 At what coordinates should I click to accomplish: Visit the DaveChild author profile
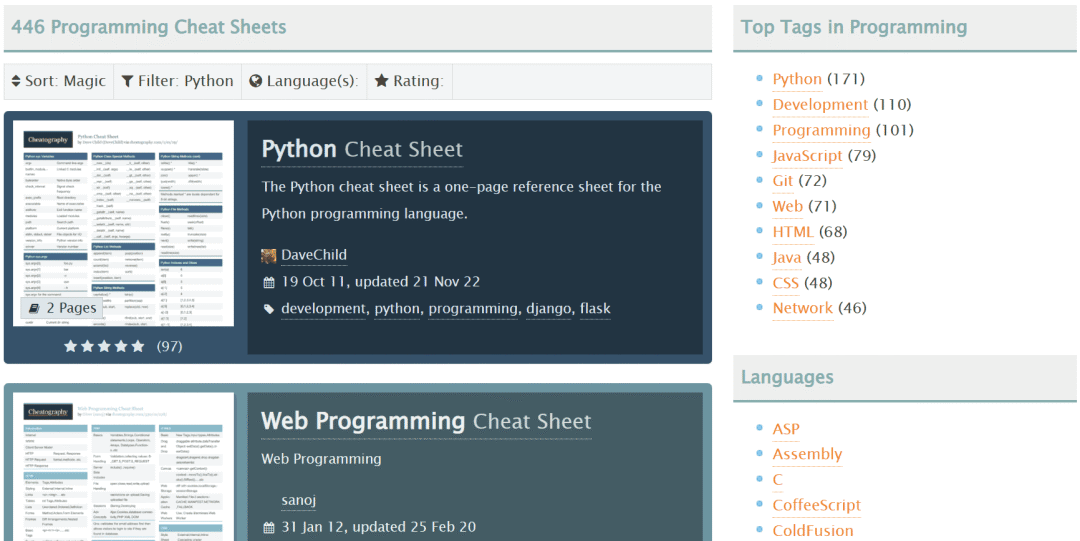click(314, 255)
